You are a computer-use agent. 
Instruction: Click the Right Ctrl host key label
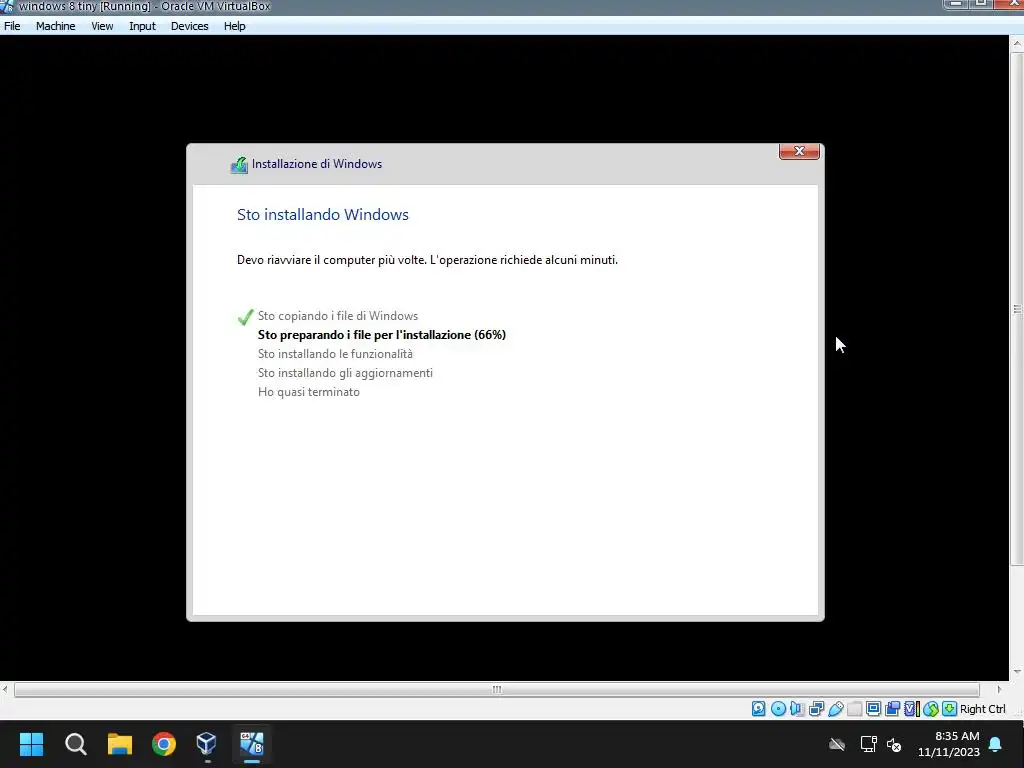click(983, 709)
